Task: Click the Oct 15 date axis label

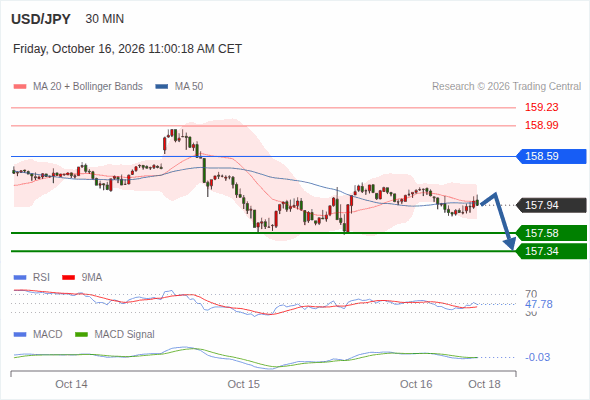Action: click(244, 384)
